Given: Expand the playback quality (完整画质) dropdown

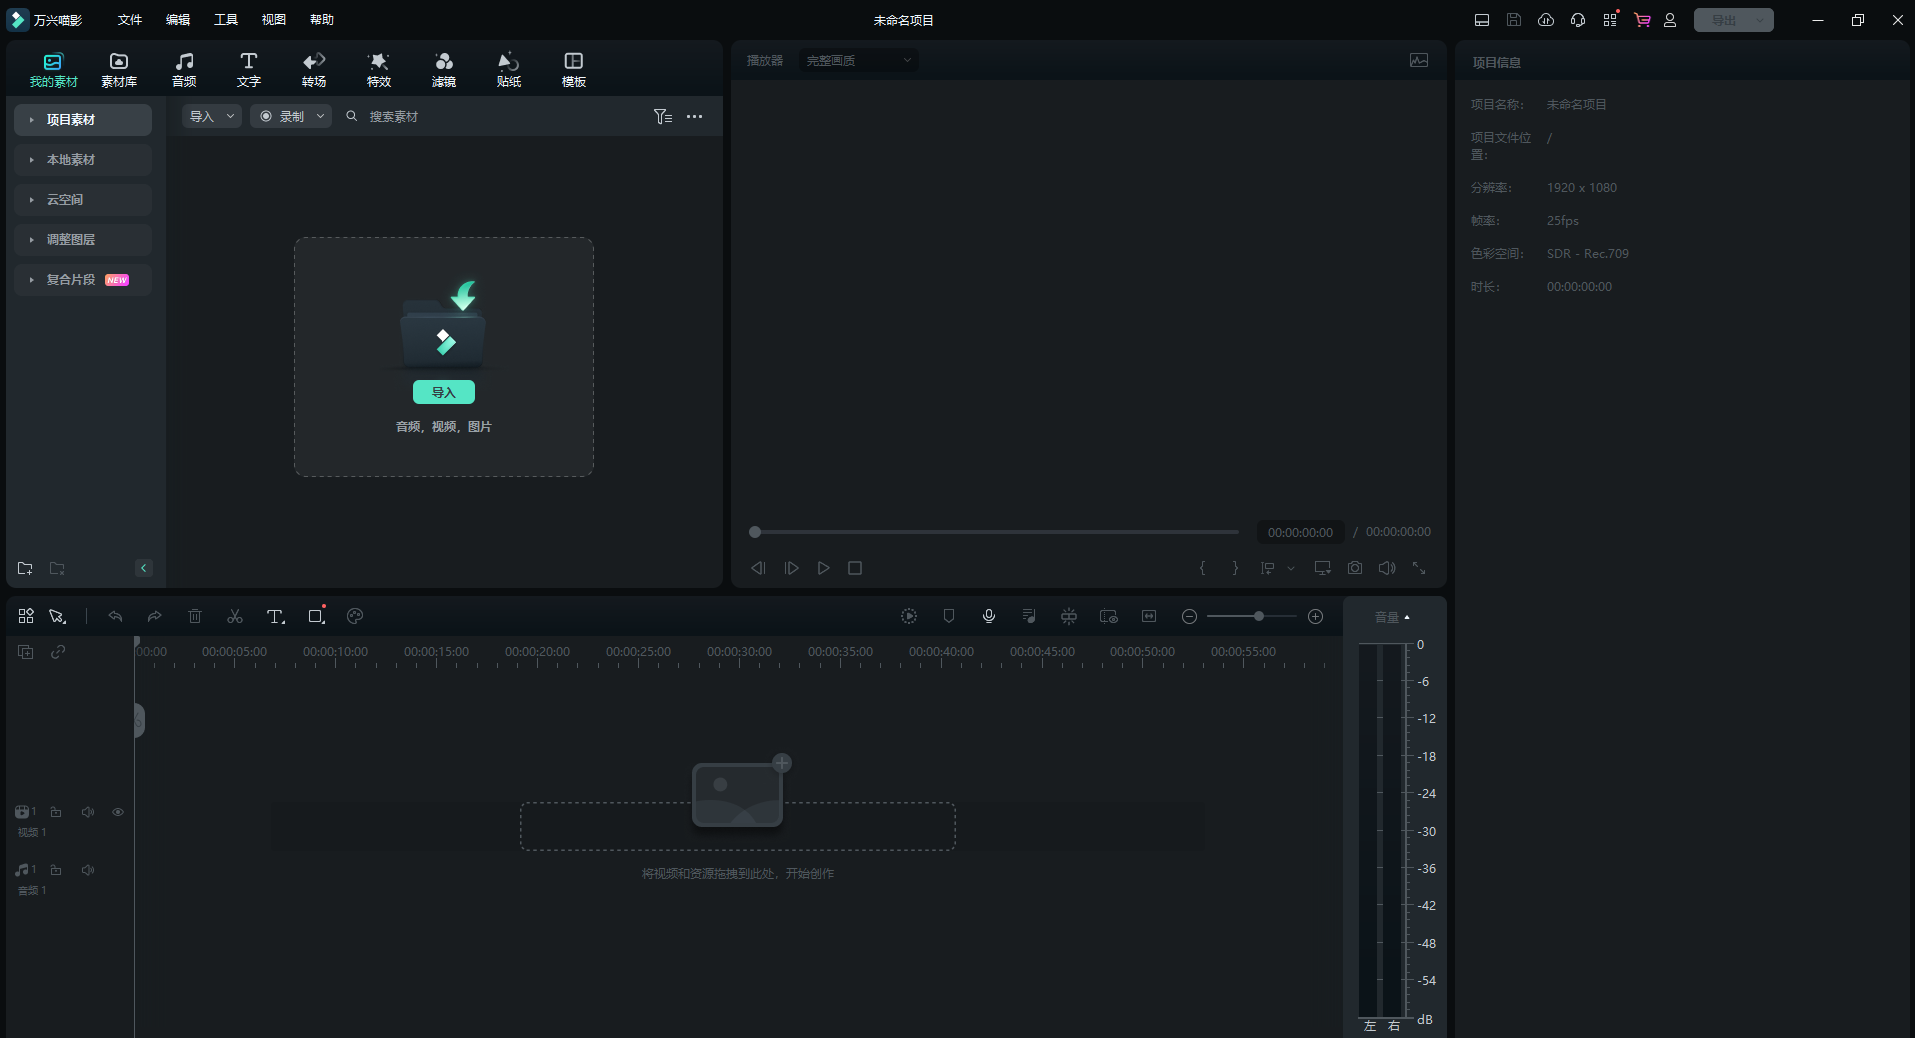Looking at the screenshot, I should click(x=858, y=61).
